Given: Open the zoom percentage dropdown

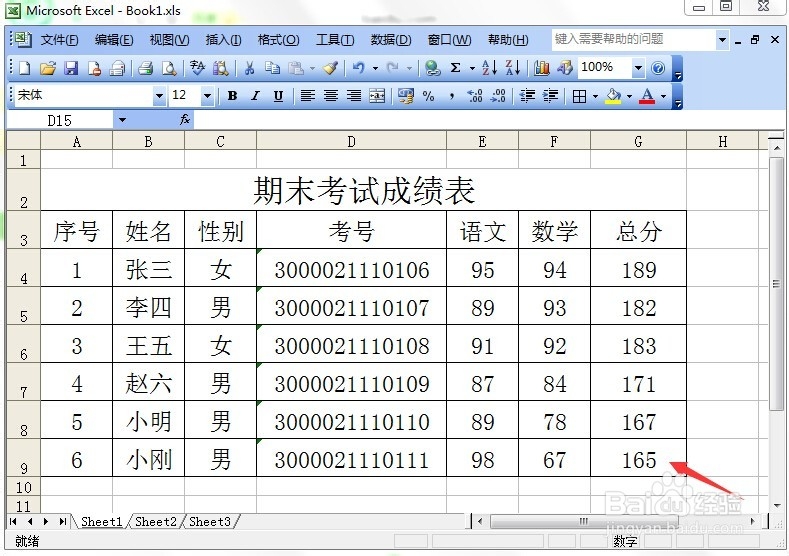Looking at the screenshot, I should [638, 67].
